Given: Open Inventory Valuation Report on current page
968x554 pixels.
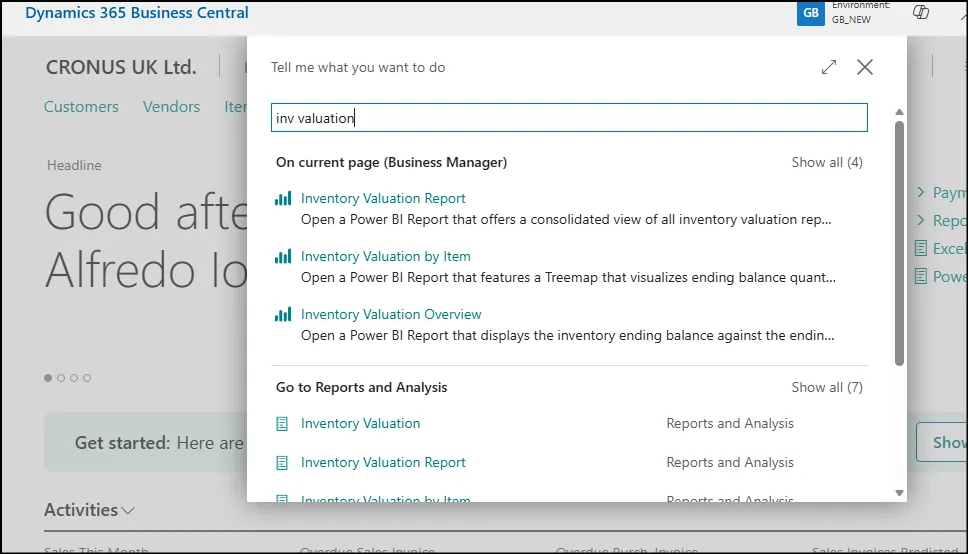Looking at the screenshot, I should [x=383, y=198].
